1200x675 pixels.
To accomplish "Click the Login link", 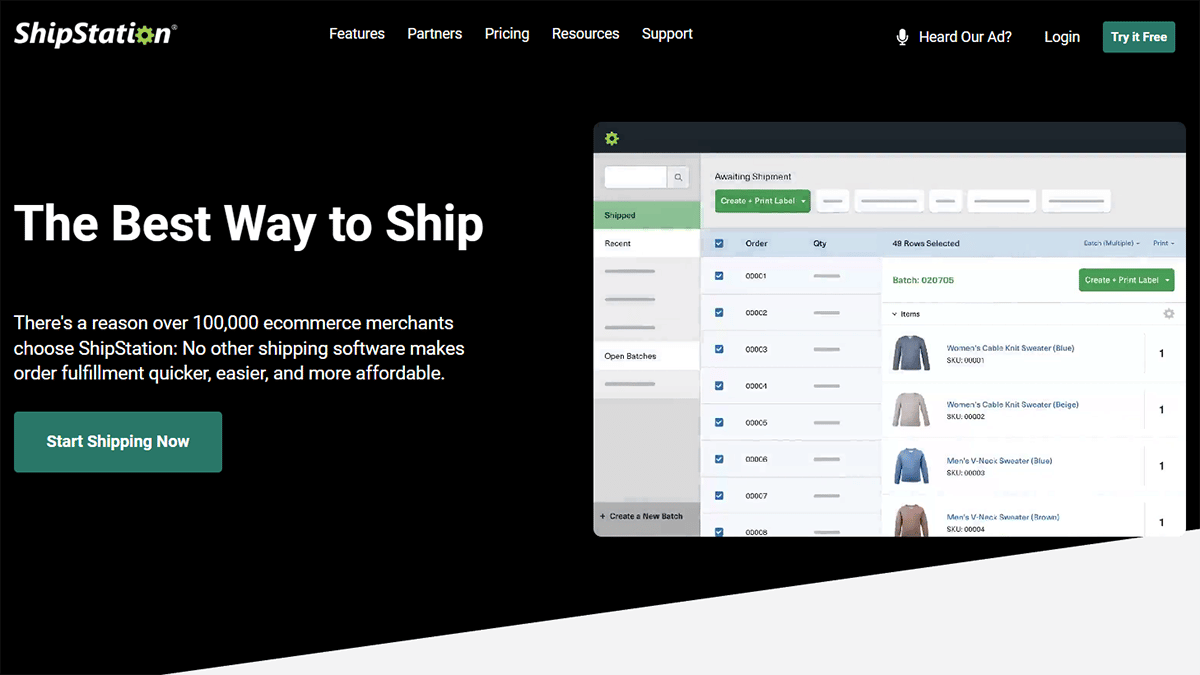I will pyautogui.click(x=1061, y=37).
